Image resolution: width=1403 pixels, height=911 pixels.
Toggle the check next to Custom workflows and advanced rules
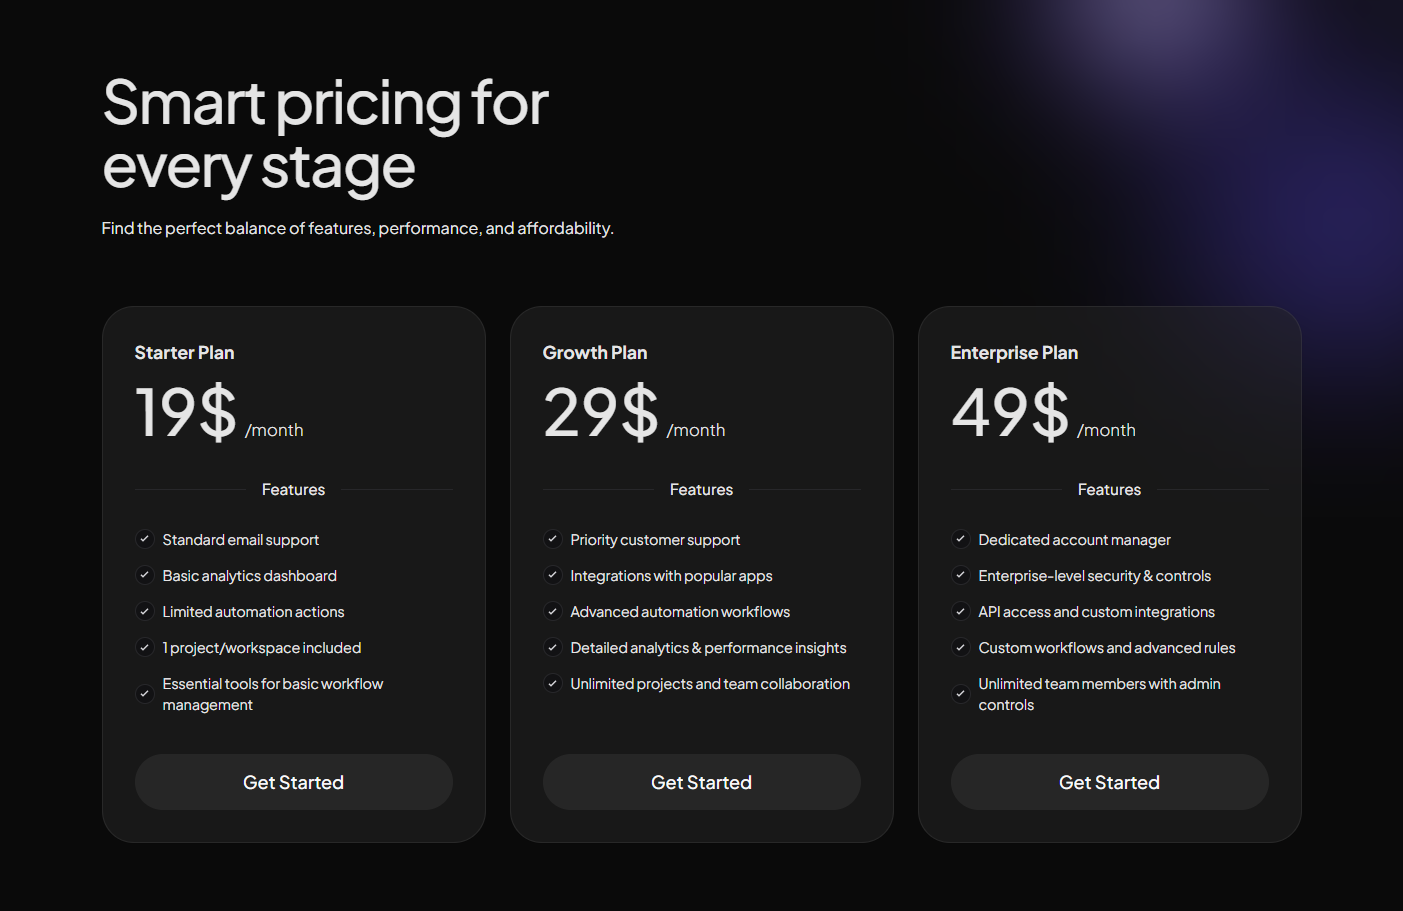pos(960,647)
